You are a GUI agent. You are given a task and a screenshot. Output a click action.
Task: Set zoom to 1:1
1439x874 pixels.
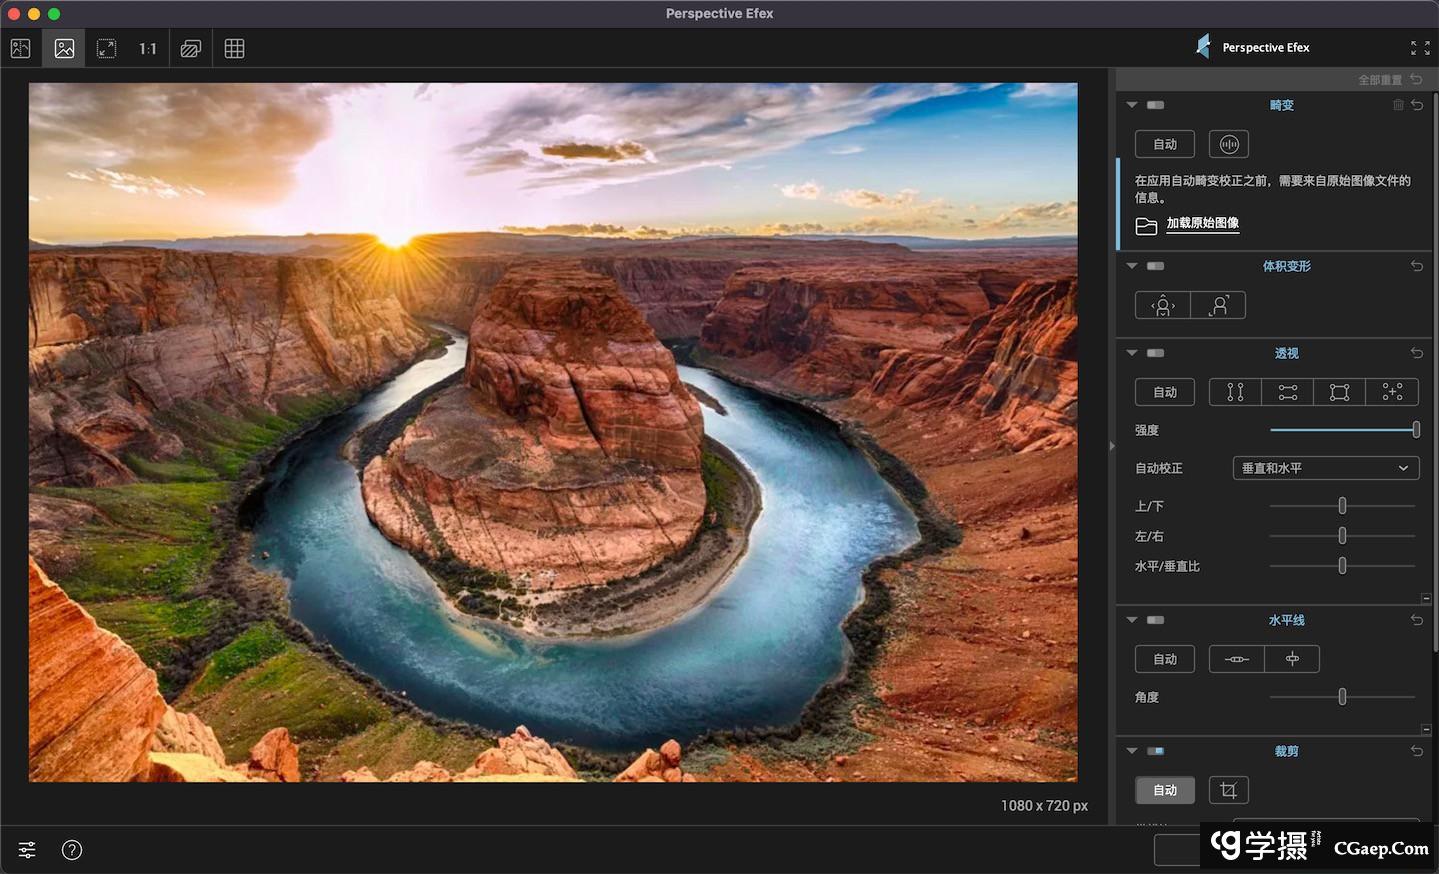[148, 48]
